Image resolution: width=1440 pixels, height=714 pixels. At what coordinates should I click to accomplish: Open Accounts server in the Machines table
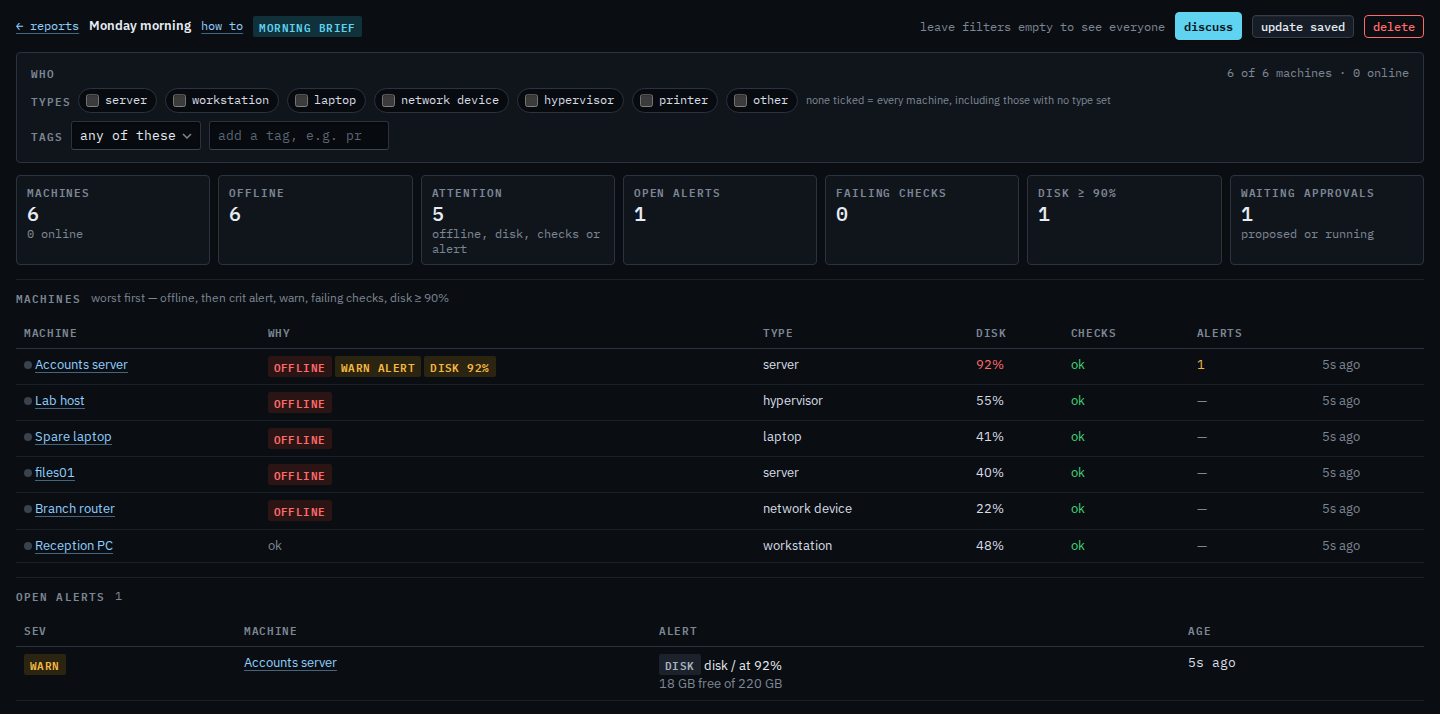click(x=81, y=365)
